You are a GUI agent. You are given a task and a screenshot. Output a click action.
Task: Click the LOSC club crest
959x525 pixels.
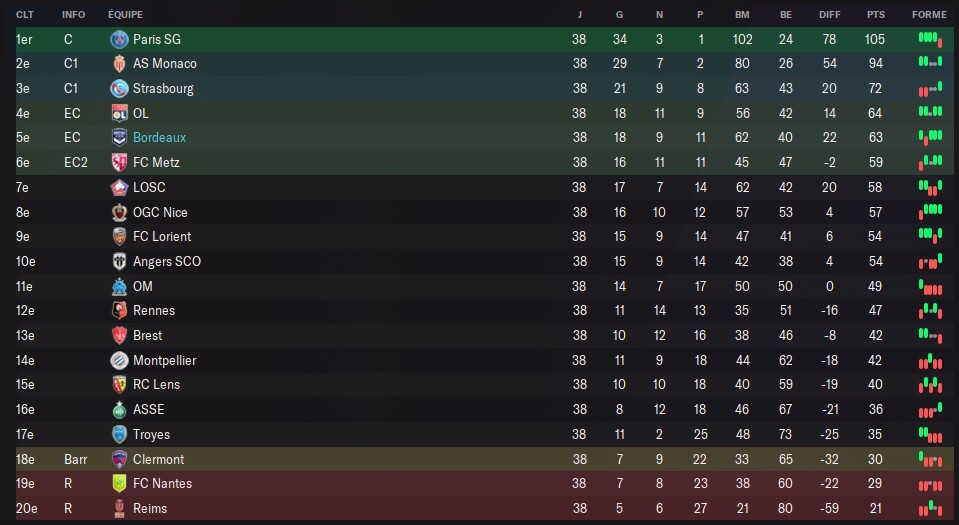(119, 187)
